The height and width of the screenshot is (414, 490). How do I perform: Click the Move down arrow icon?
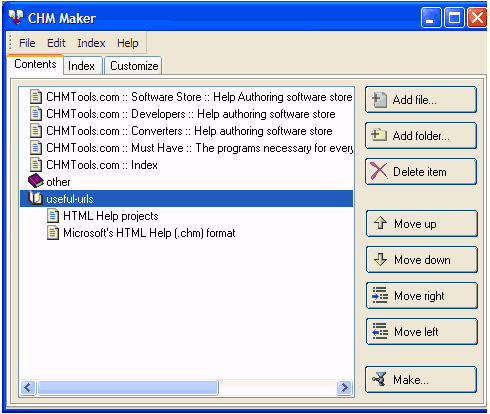380,259
